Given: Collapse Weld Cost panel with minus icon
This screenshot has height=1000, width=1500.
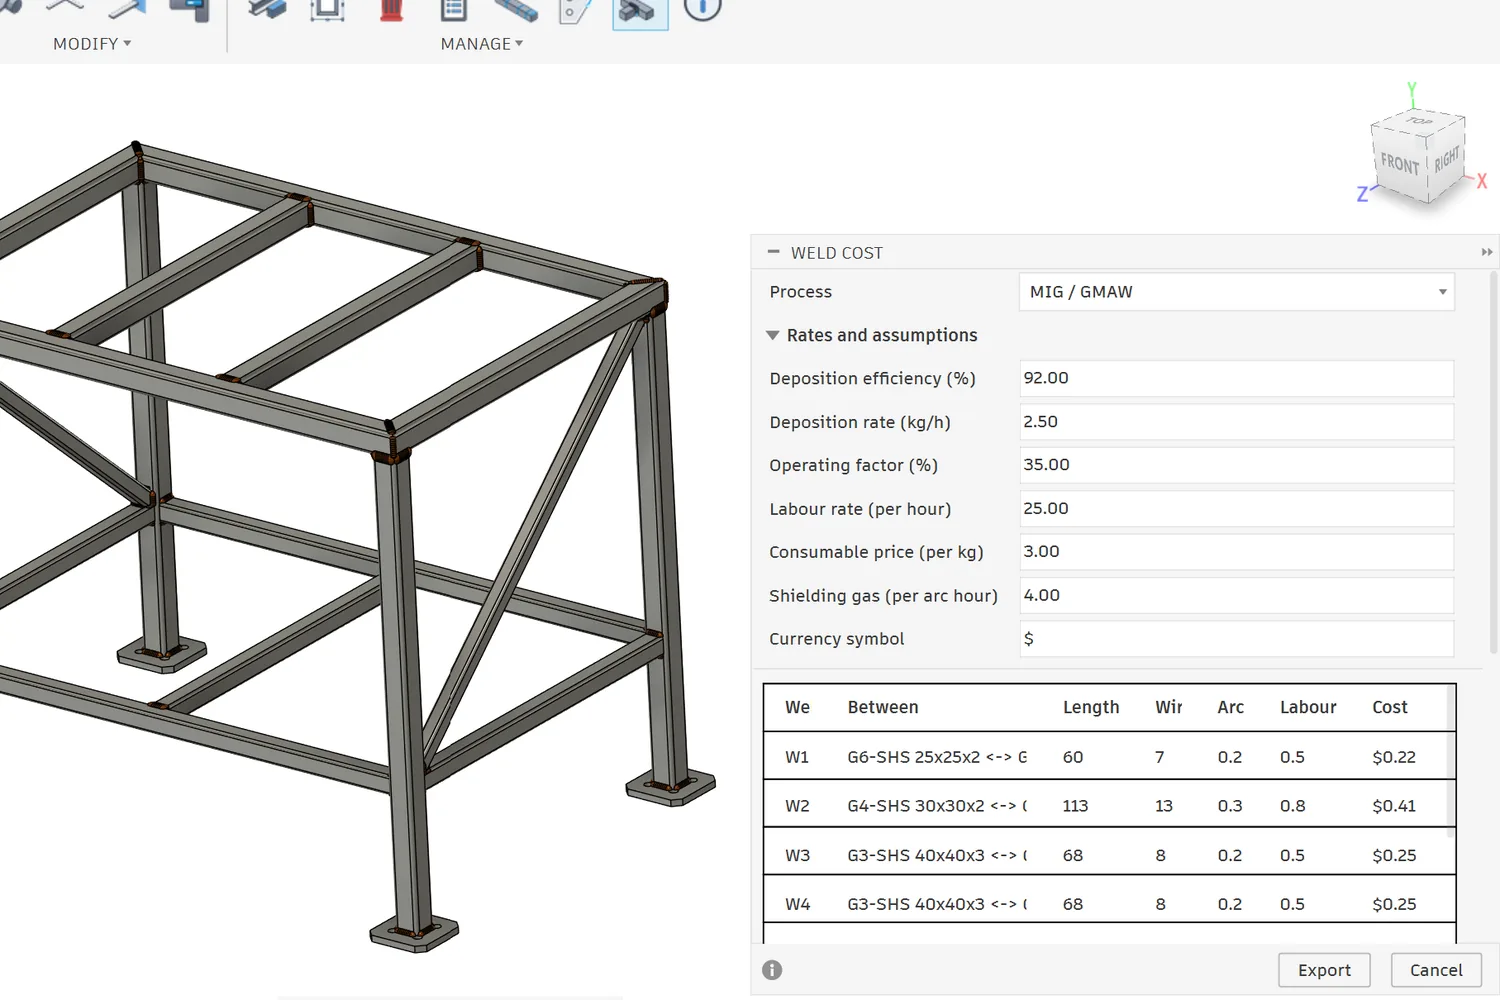Looking at the screenshot, I should tap(773, 252).
